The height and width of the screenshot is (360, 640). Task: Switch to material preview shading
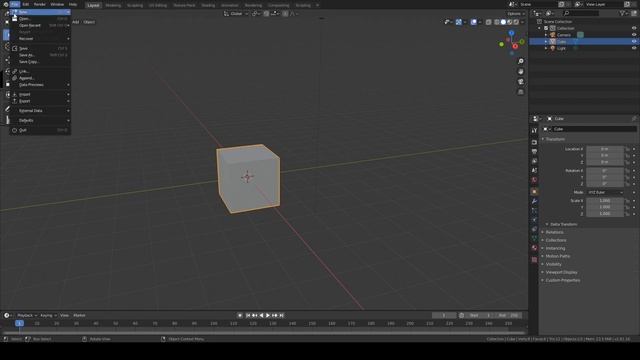(x=510, y=22)
